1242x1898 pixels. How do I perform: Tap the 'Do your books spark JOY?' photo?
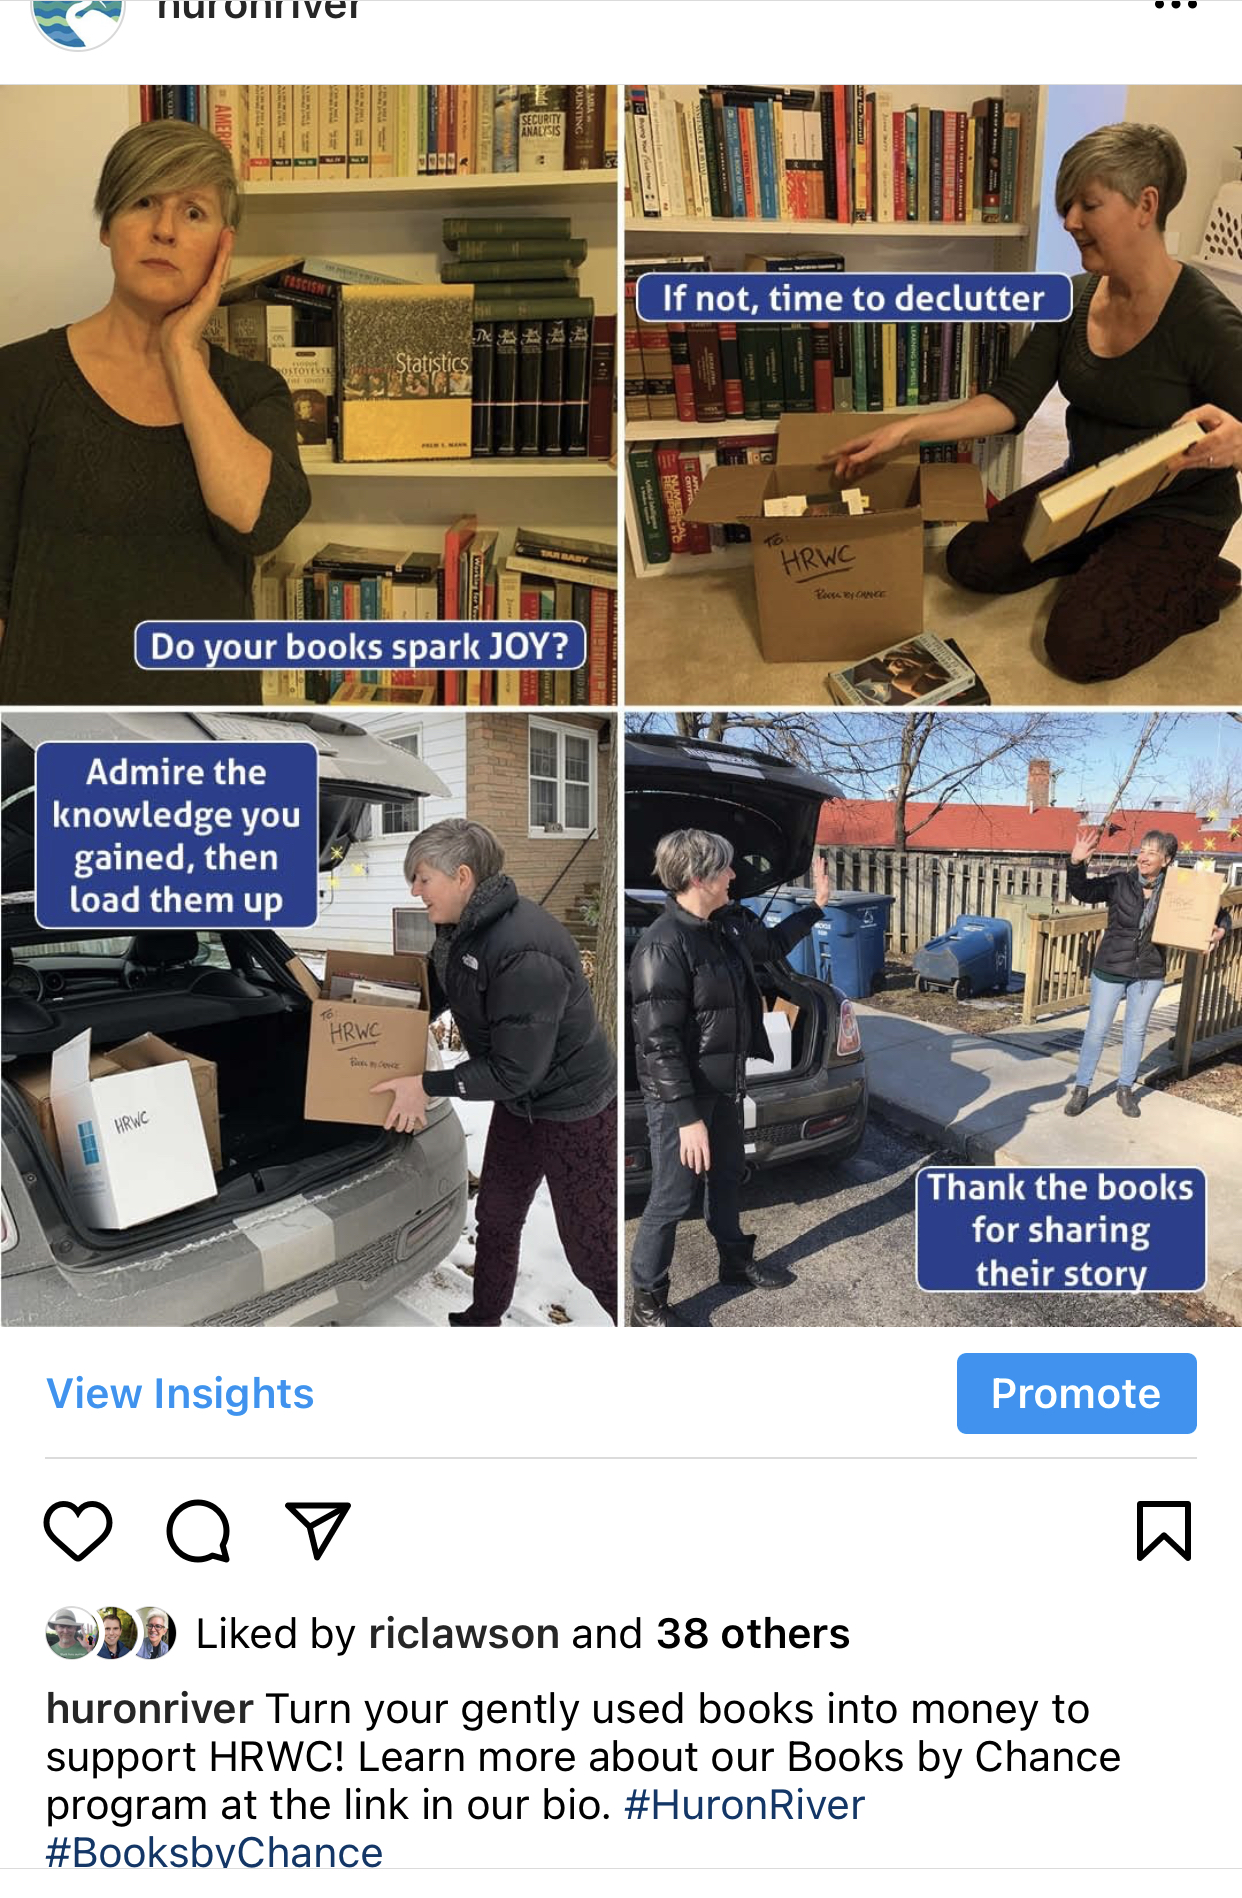(309, 395)
